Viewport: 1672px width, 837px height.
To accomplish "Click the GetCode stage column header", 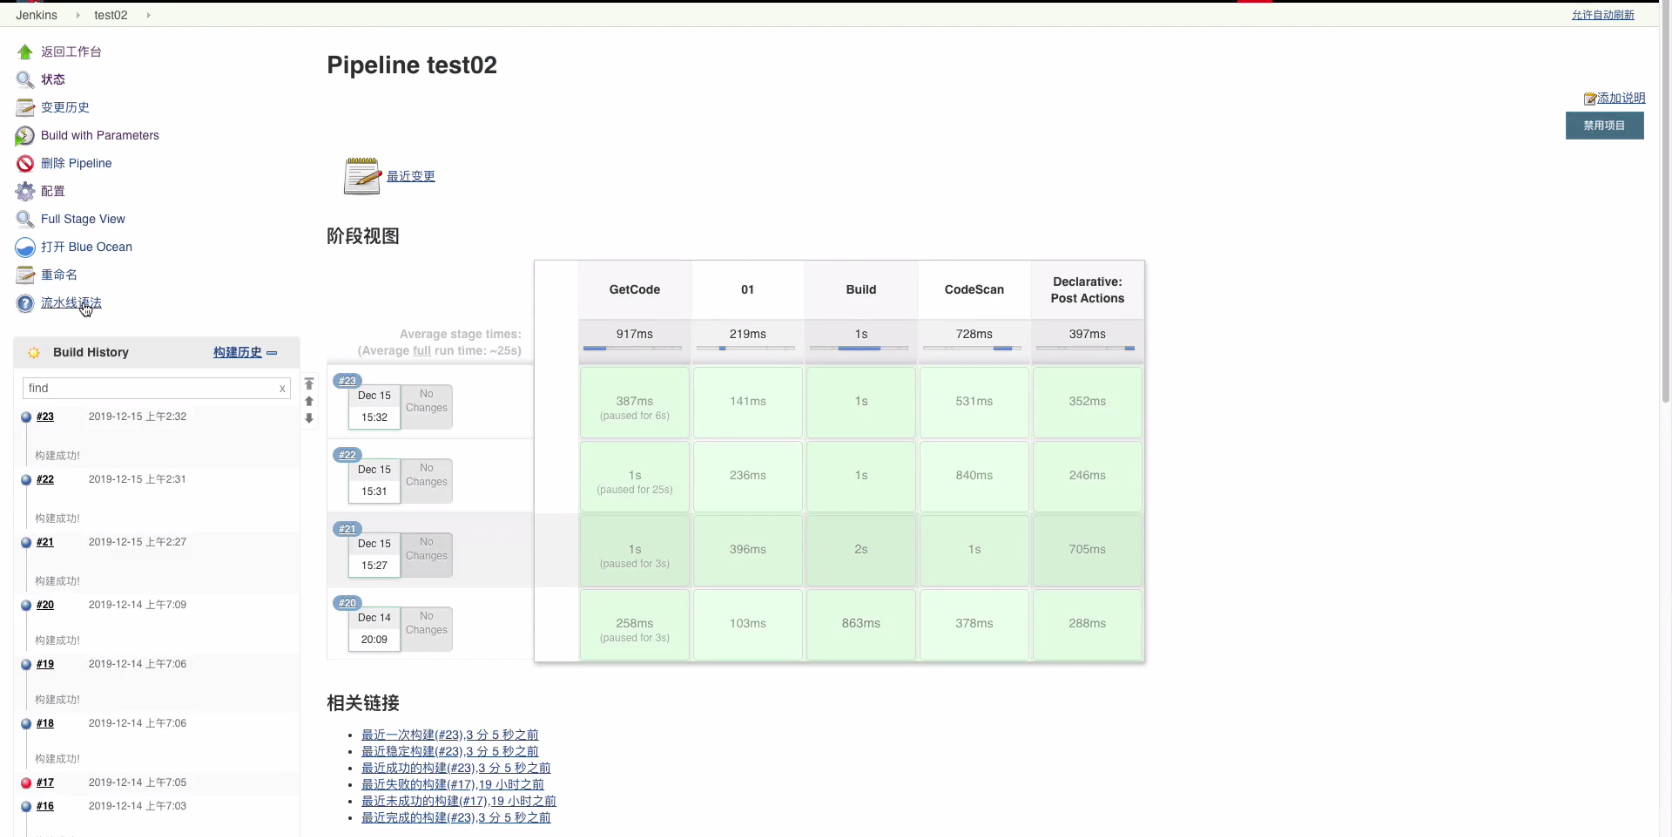I will [x=635, y=290].
